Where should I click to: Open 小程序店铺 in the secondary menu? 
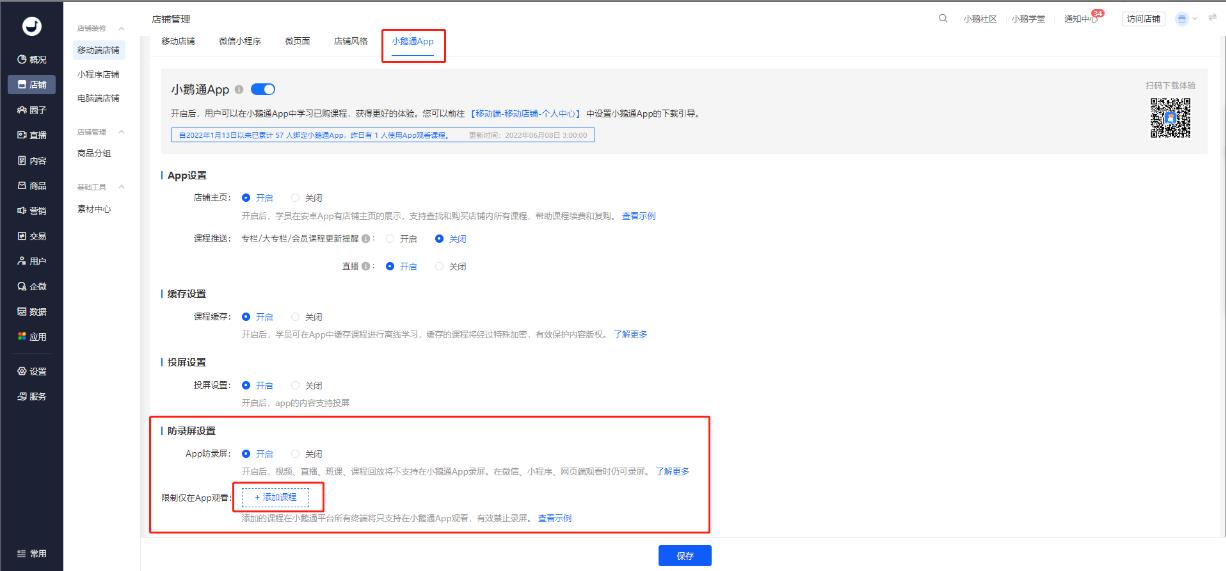point(98,75)
